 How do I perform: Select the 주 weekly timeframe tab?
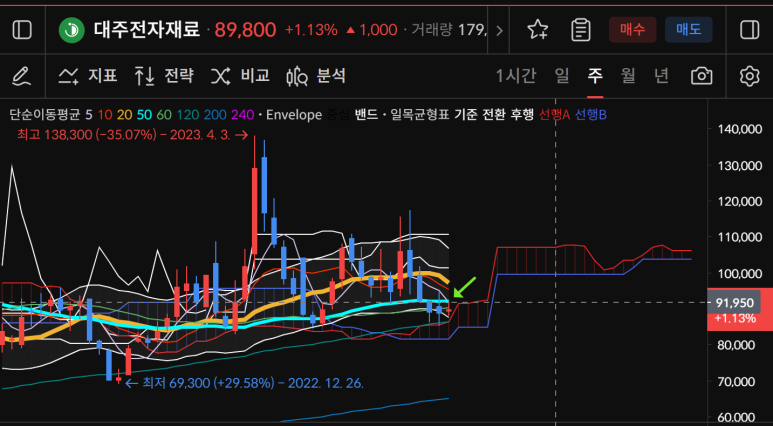[595, 76]
